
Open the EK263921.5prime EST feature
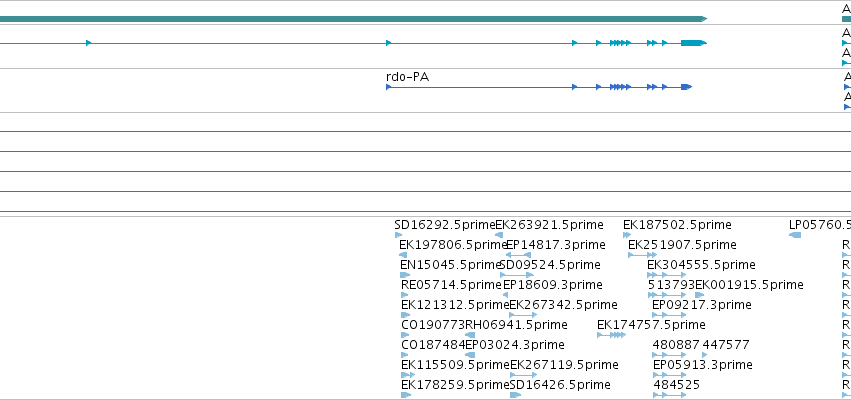pyautogui.click(x=499, y=235)
